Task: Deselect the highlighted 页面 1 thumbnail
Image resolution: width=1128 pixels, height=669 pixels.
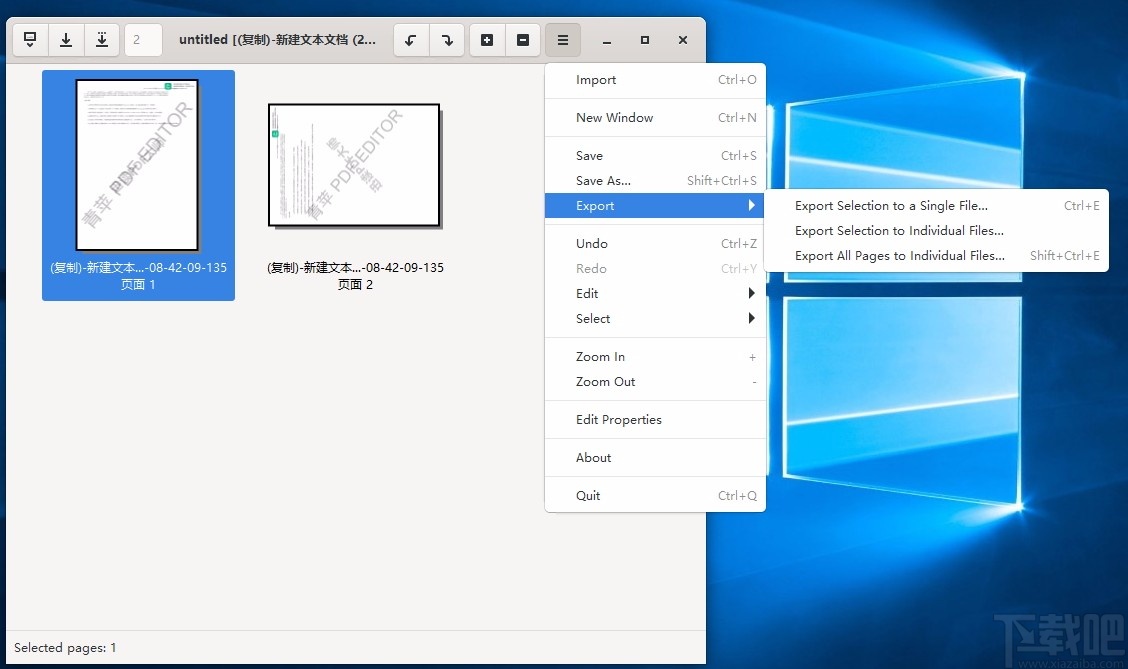Action: coord(138,165)
